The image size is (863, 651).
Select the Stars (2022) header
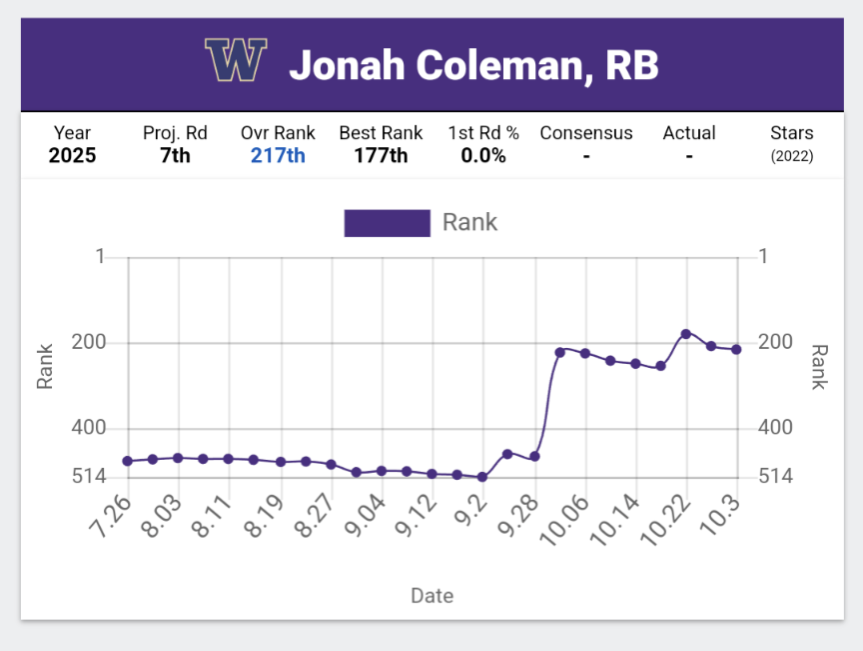click(x=791, y=133)
